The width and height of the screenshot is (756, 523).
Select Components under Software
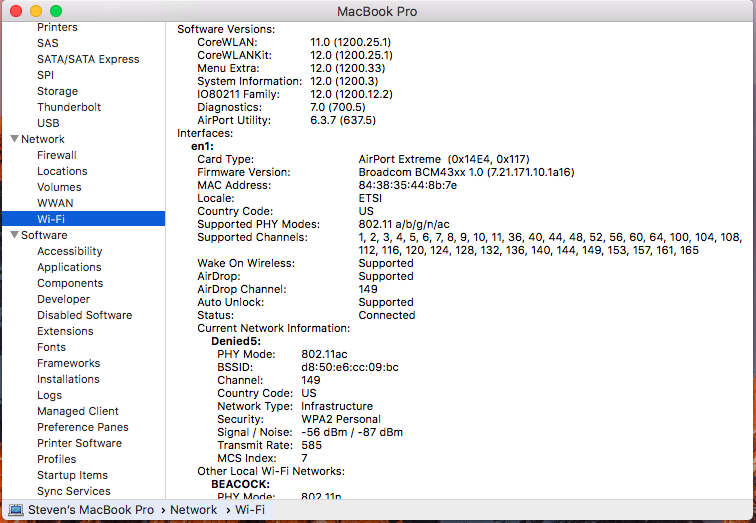tap(70, 283)
